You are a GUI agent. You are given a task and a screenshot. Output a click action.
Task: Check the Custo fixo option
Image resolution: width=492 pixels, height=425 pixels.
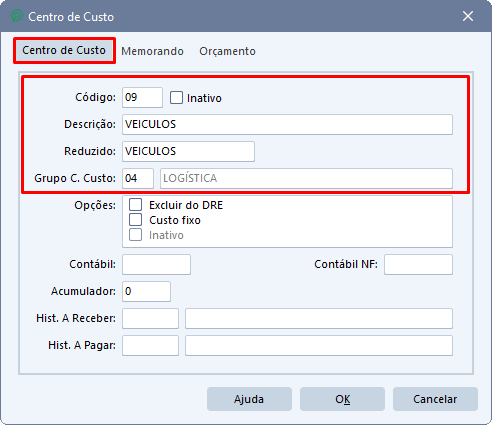(136, 220)
